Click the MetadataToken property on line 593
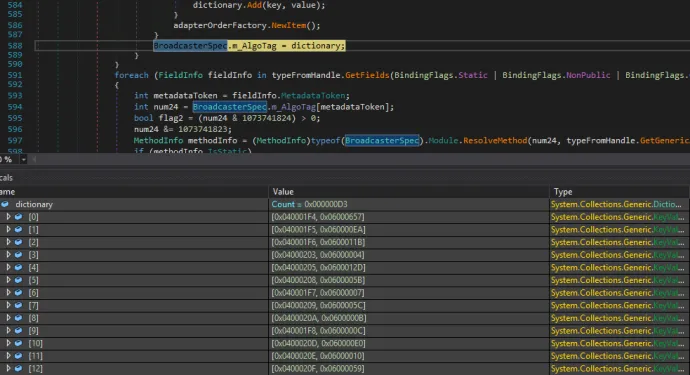The width and height of the screenshot is (690, 375). (x=313, y=96)
